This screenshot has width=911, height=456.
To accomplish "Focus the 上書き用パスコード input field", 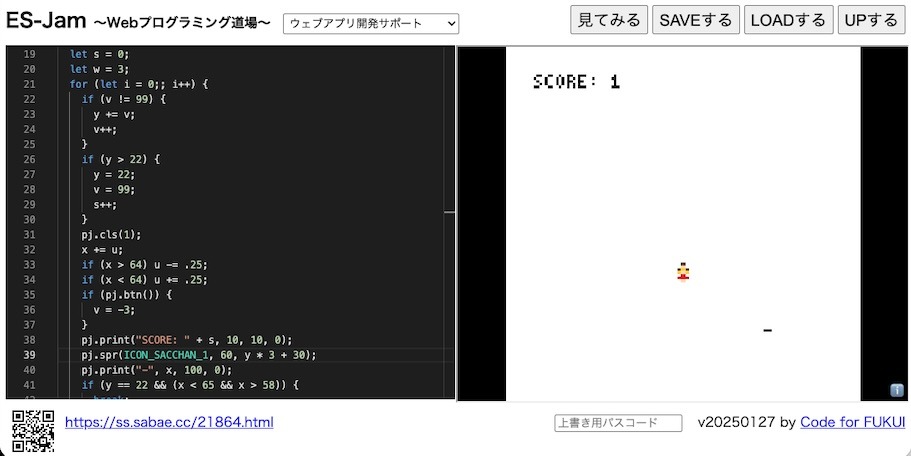I will pyautogui.click(x=618, y=423).
